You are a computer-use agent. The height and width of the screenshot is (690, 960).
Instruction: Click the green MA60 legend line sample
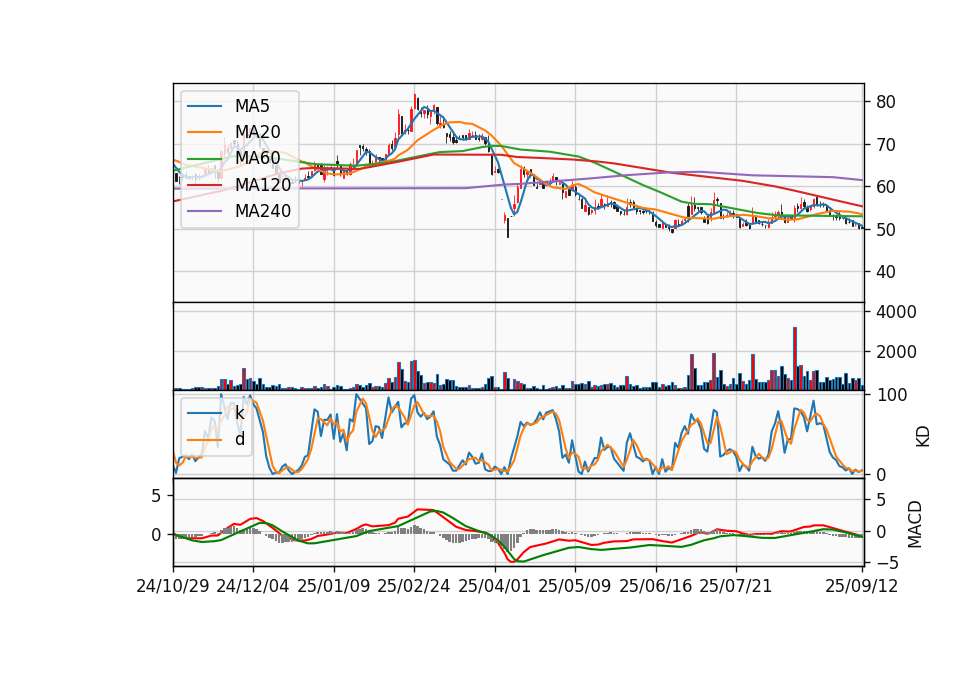[x=204, y=159]
